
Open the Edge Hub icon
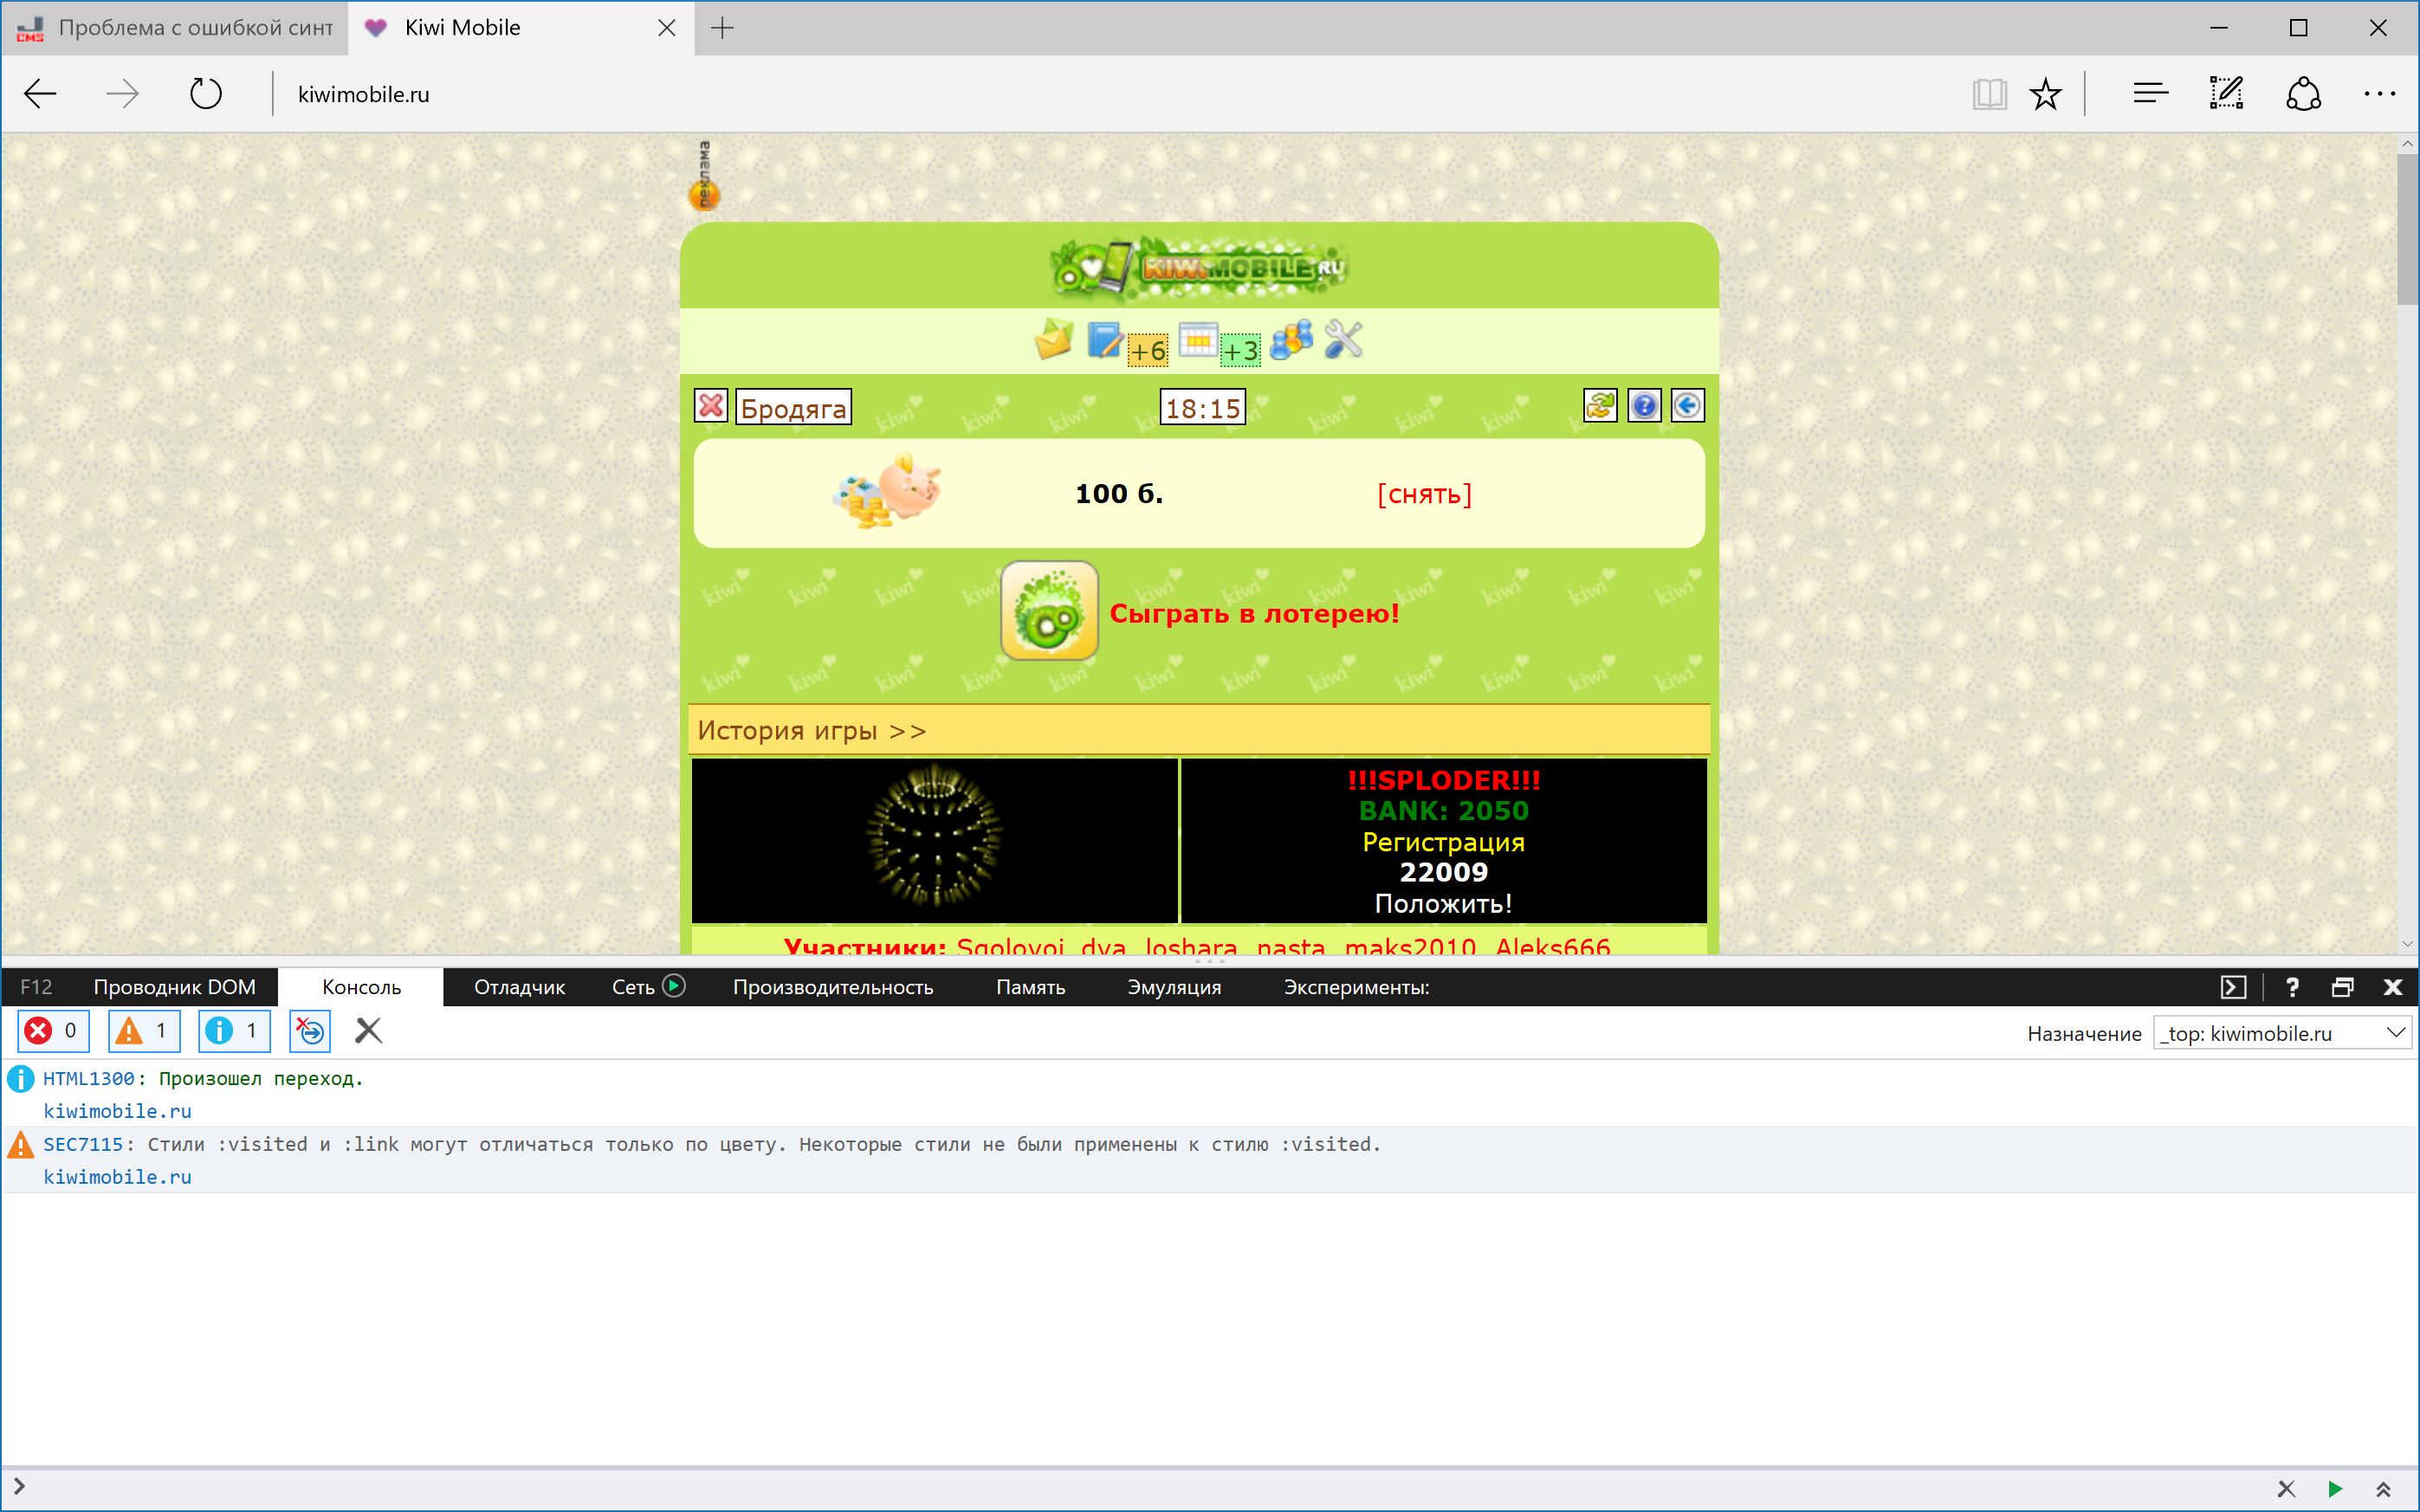pos(2150,94)
